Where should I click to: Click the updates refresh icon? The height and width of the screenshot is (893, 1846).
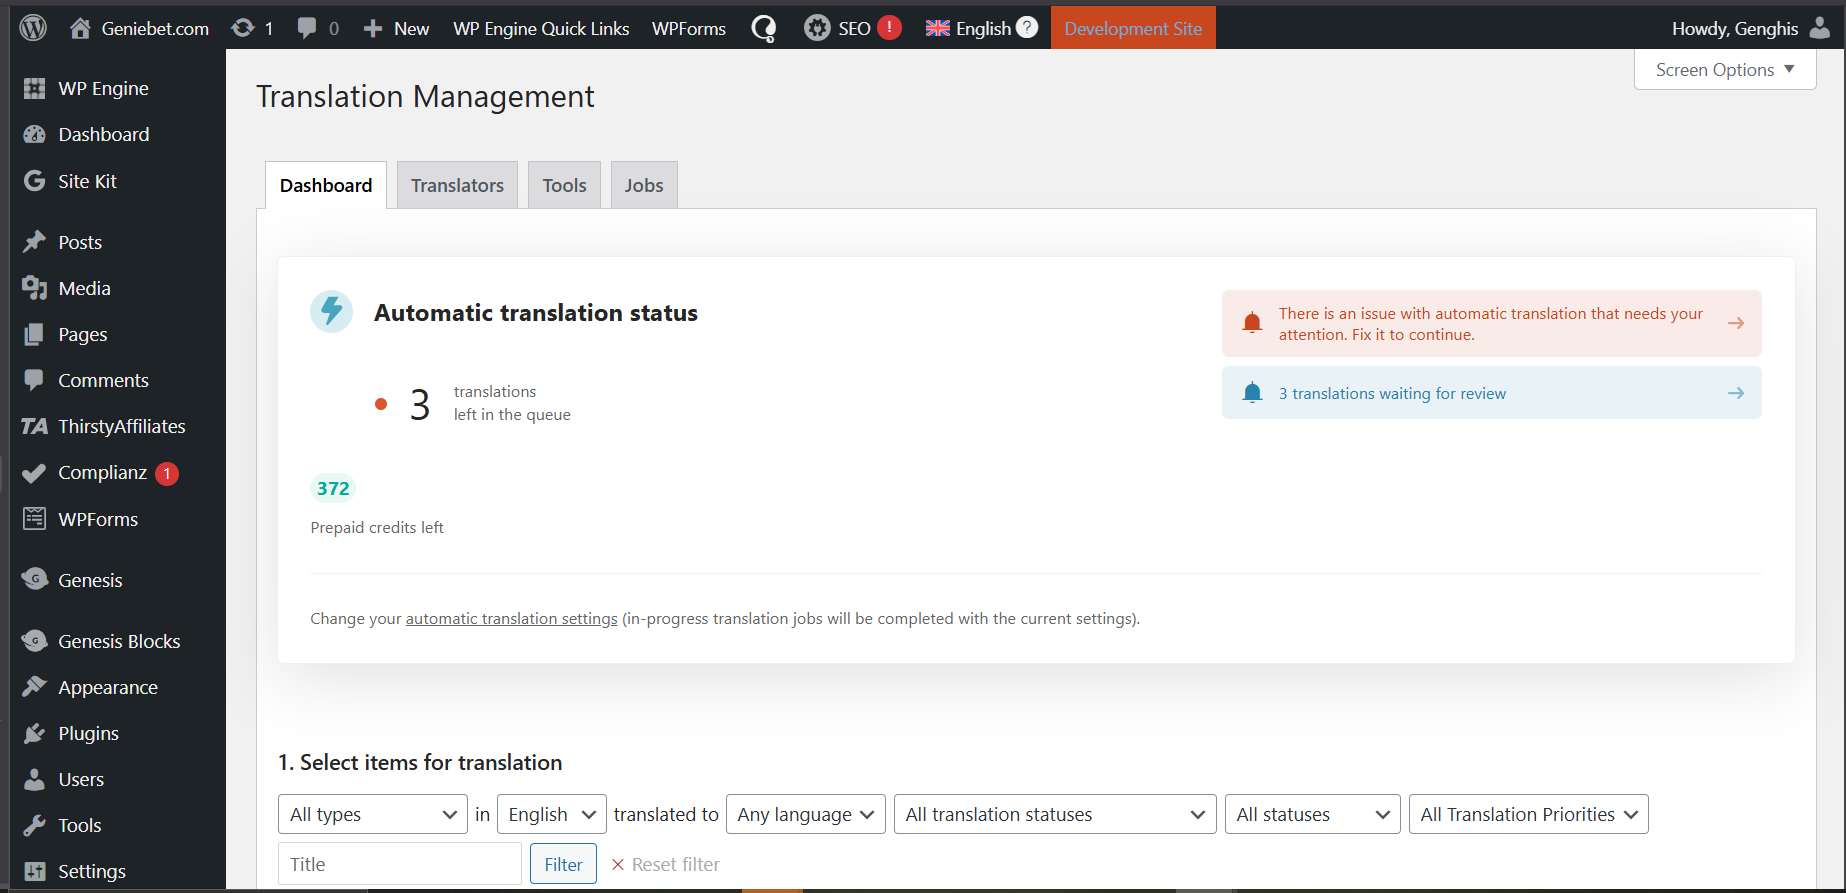243,28
